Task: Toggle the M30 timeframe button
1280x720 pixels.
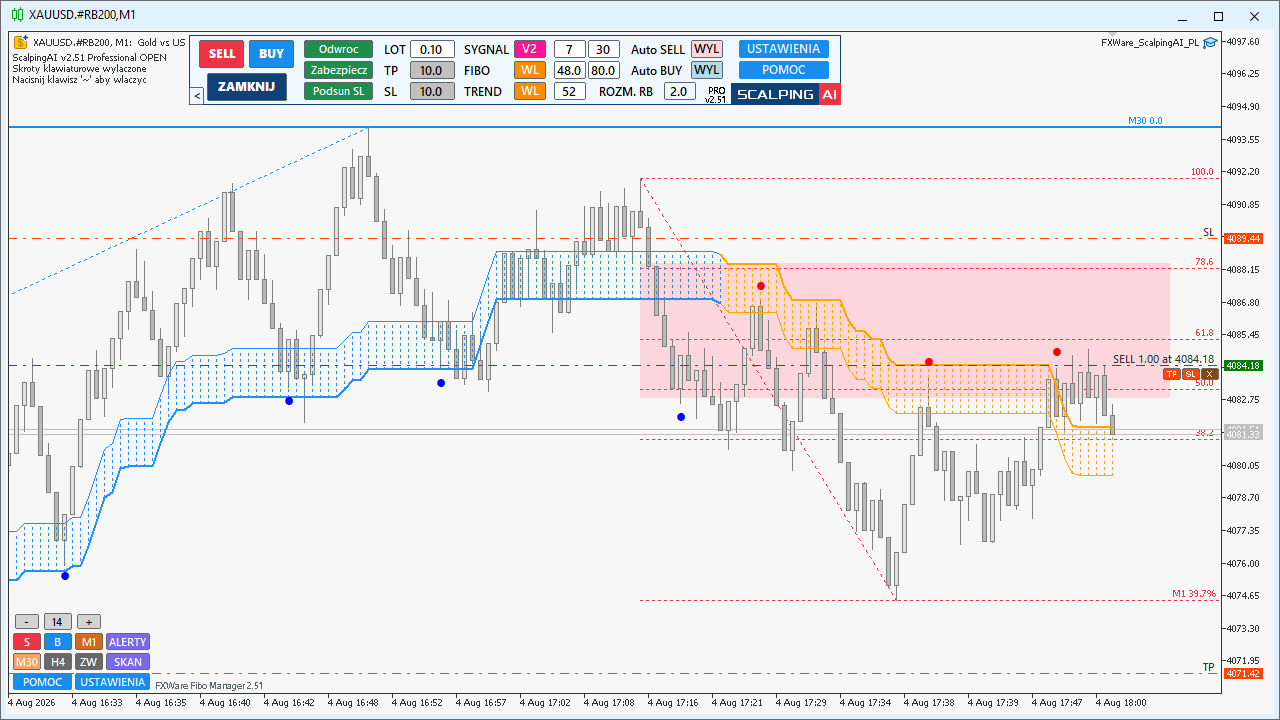Action: [27, 662]
